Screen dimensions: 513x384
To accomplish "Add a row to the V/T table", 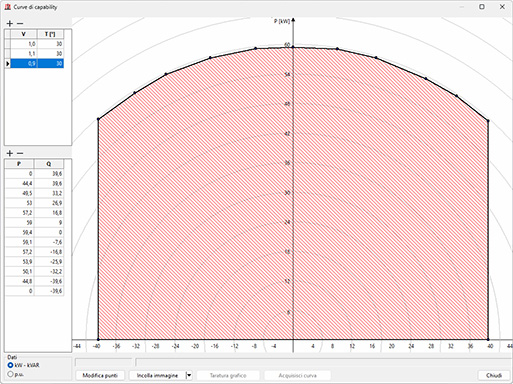I will pyautogui.click(x=10, y=24).
